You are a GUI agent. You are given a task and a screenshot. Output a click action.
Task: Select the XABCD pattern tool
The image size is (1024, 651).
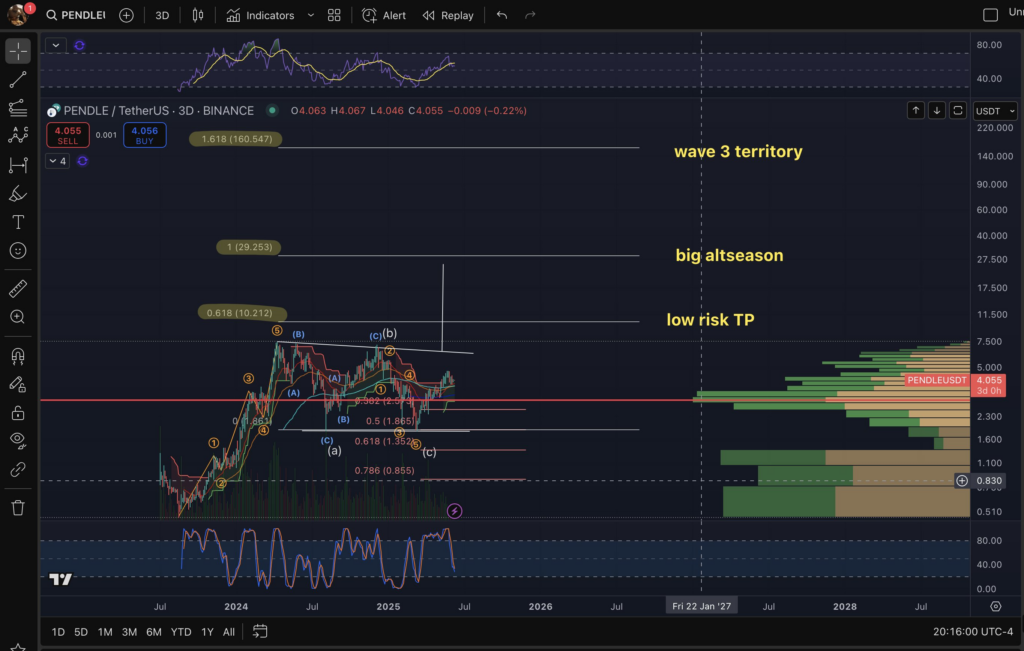tap(18, 136)
